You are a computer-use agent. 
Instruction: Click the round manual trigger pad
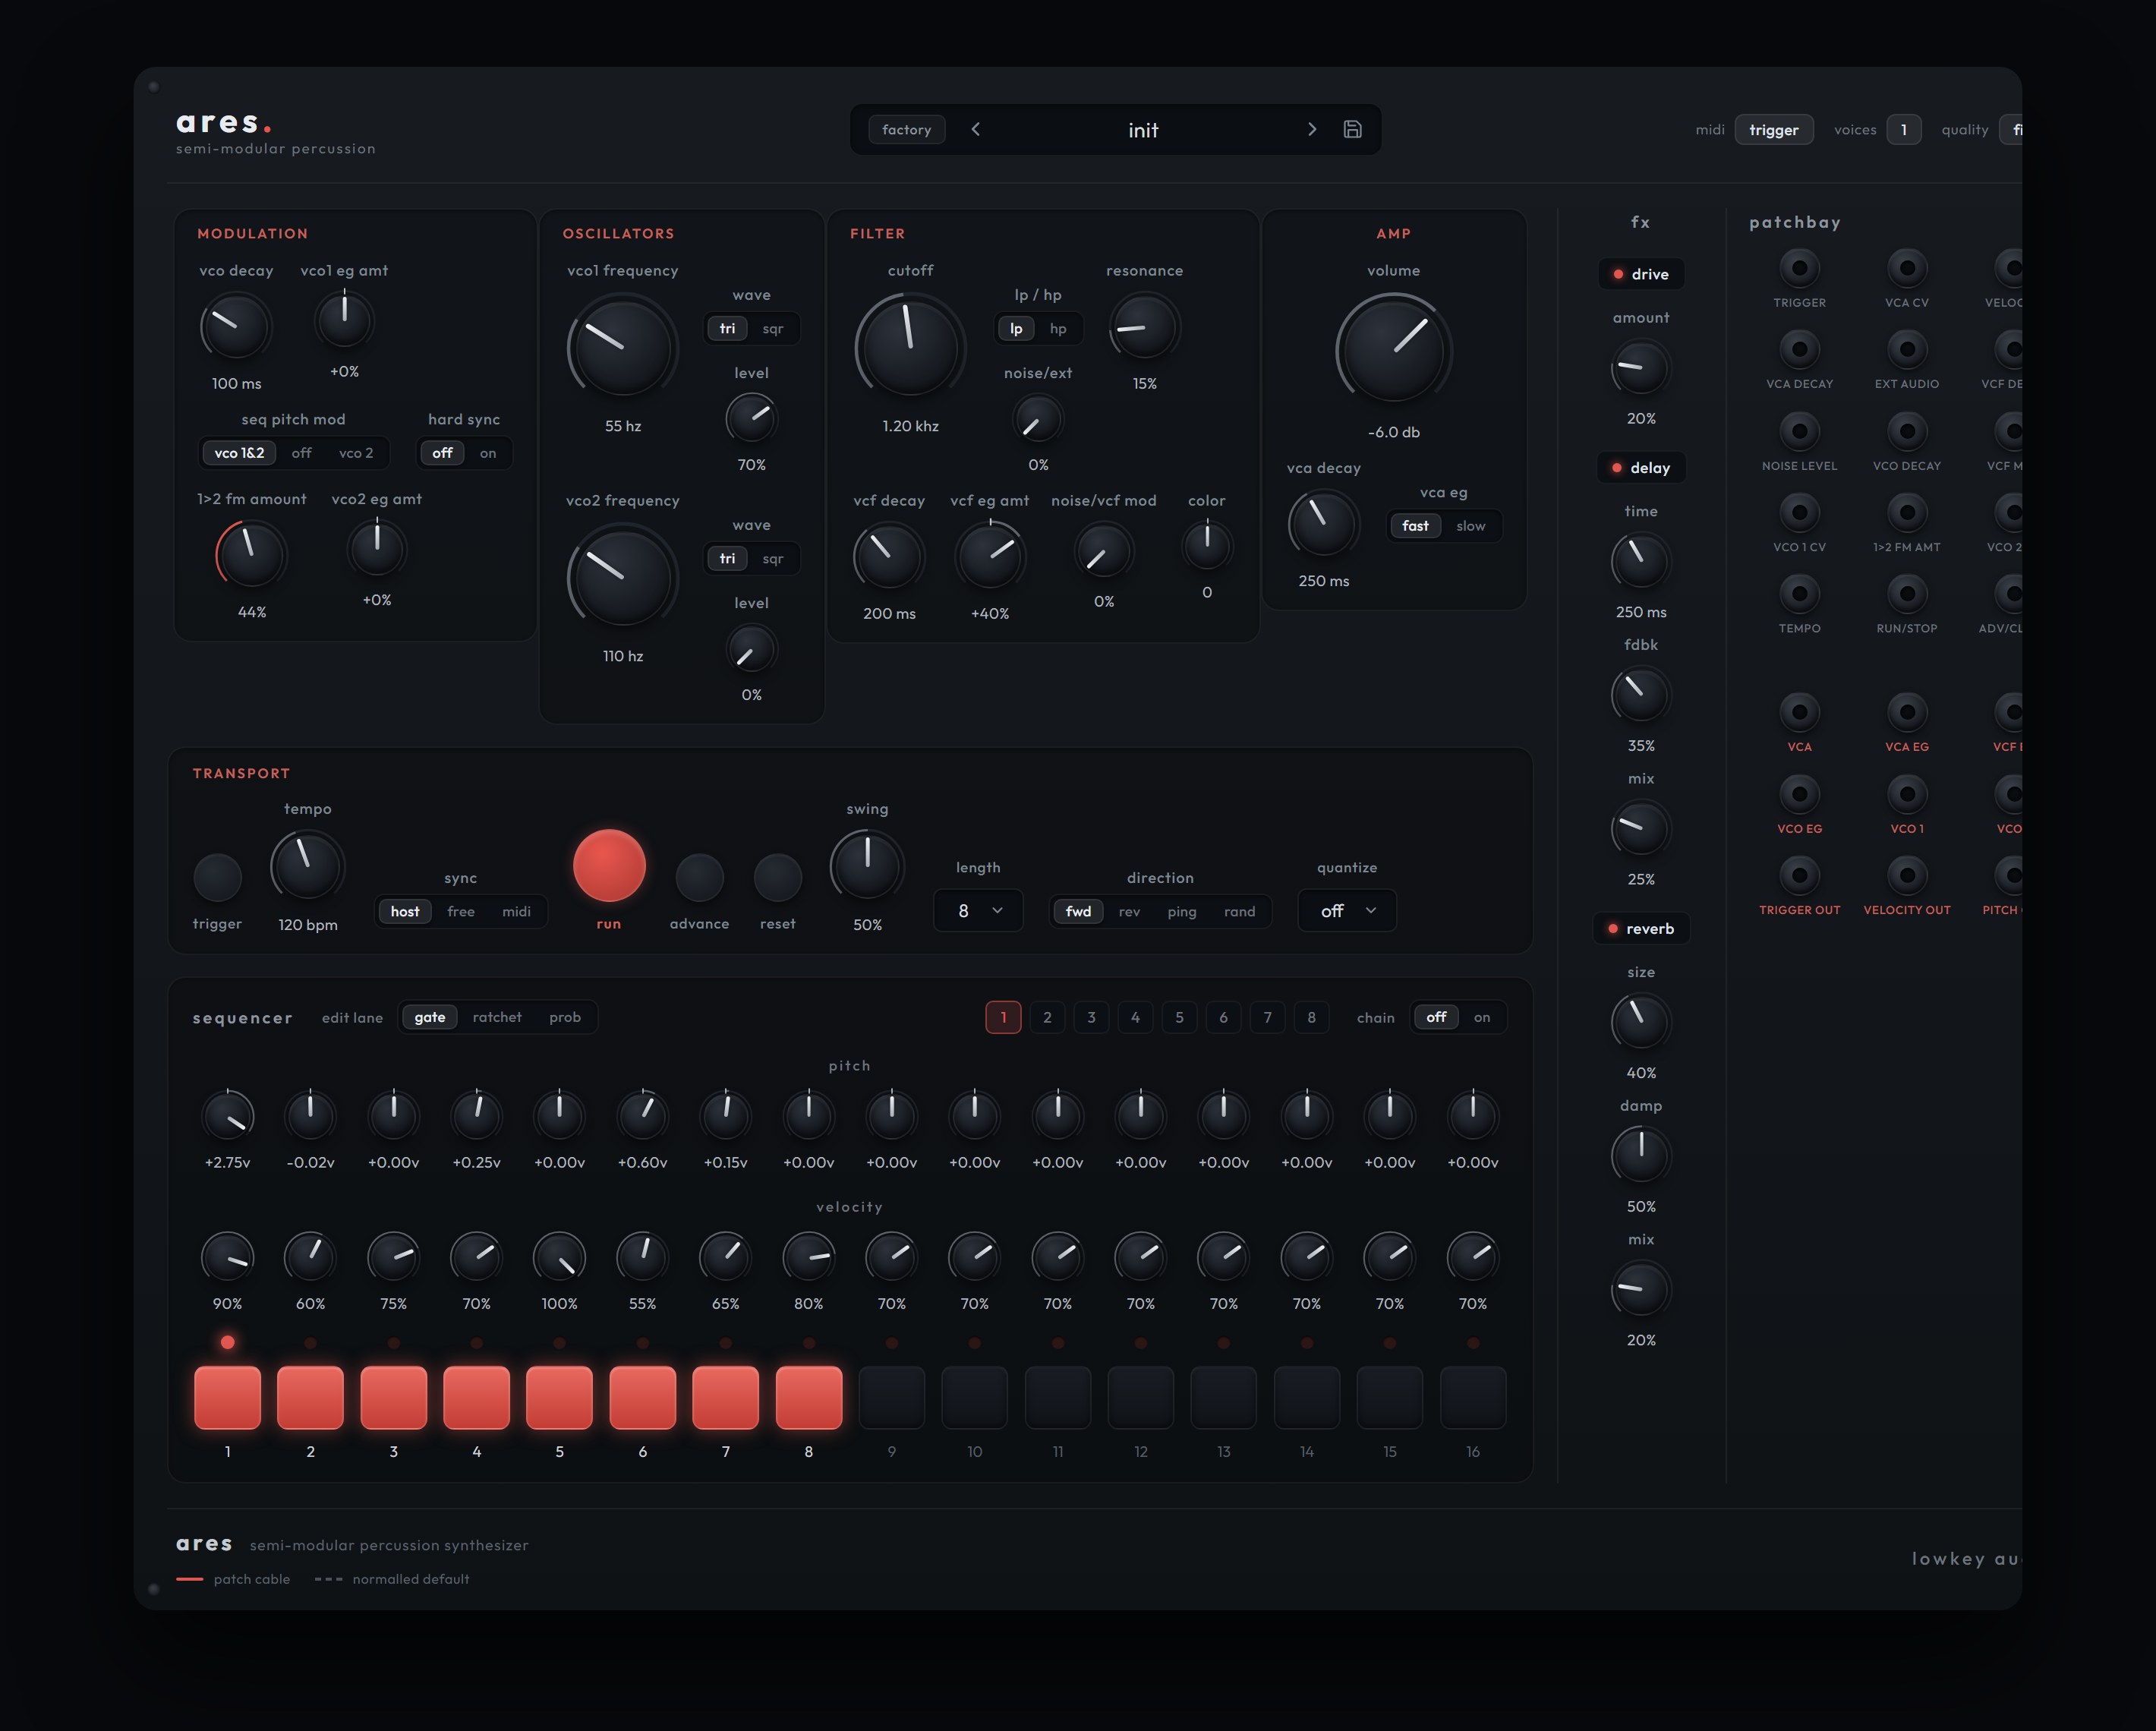[x=217, y=878]
